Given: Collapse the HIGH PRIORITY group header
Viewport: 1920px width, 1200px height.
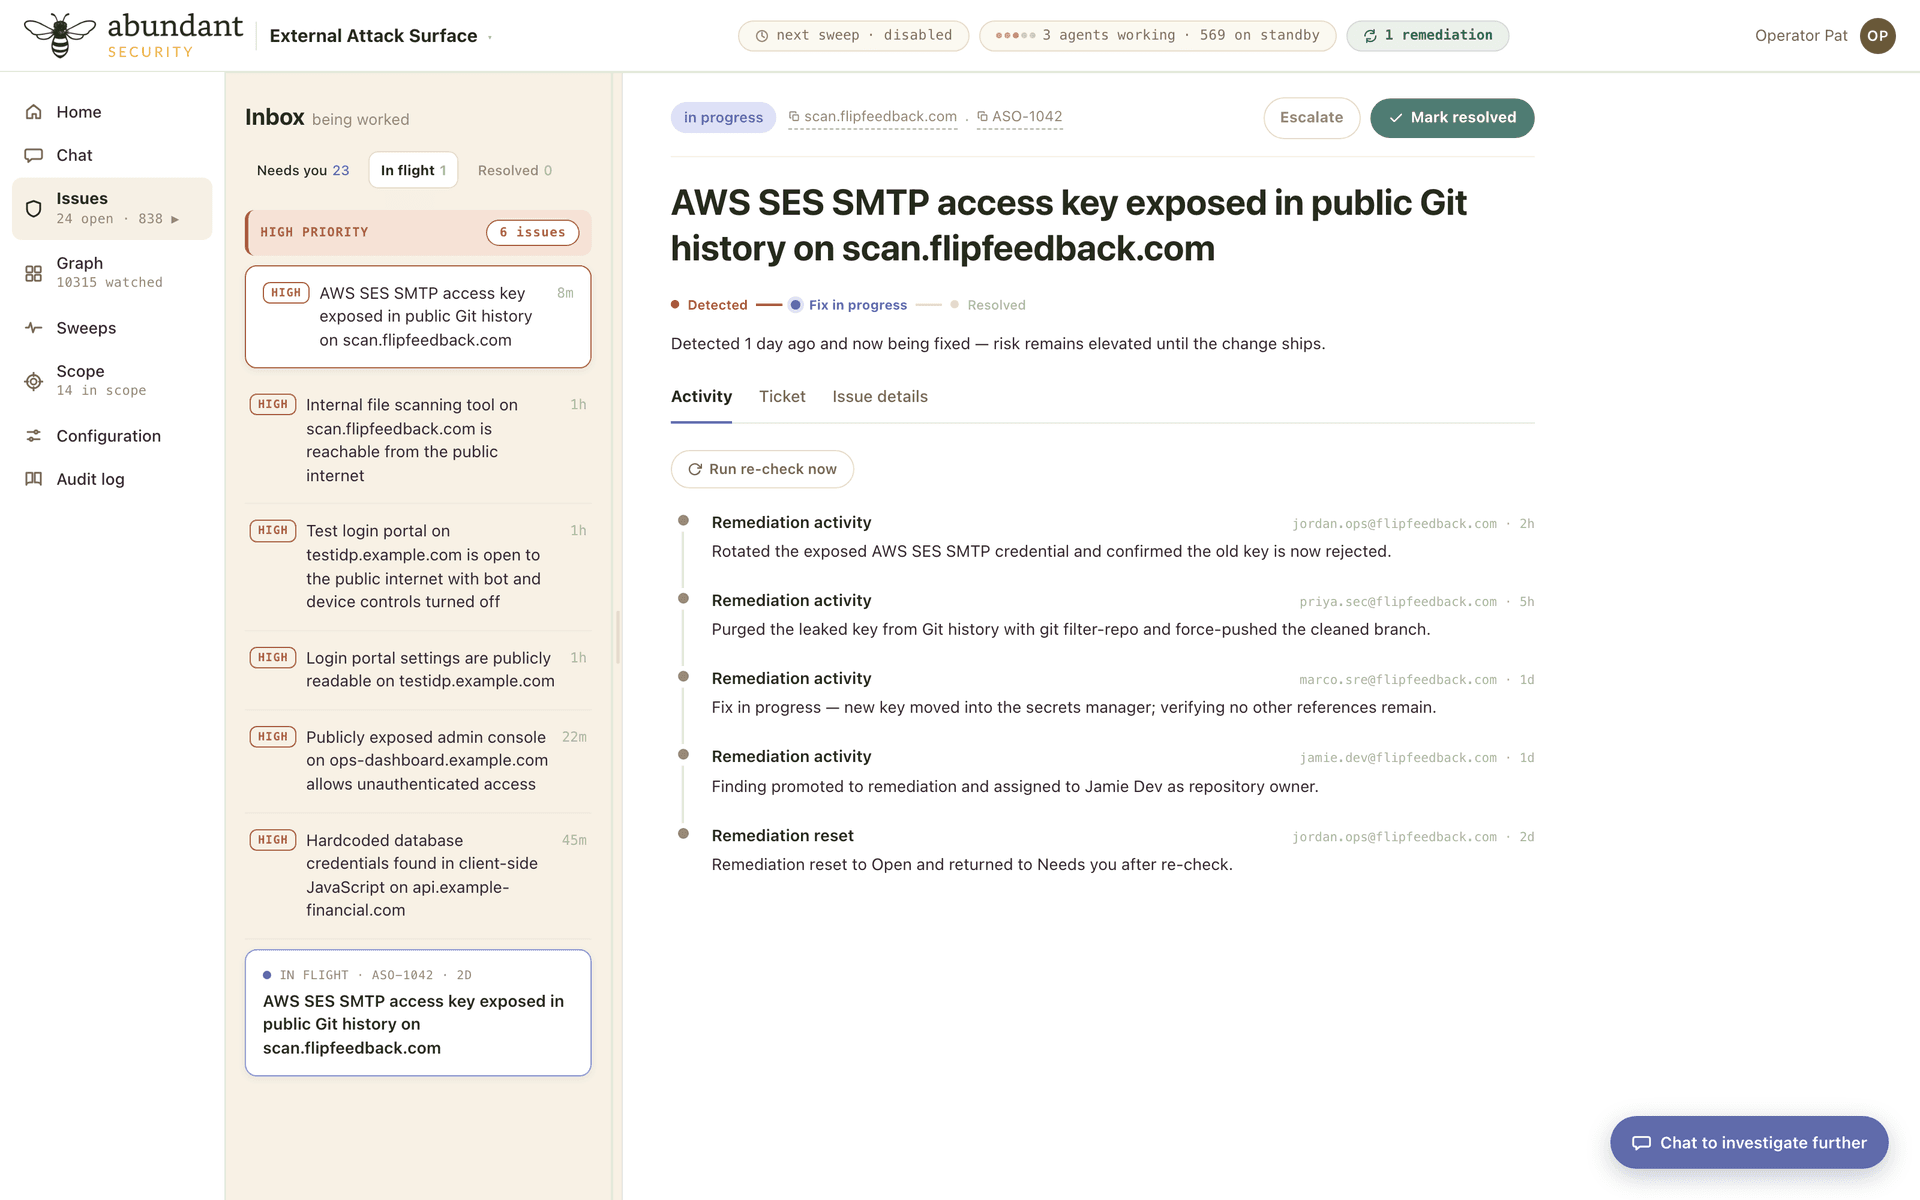Looking at the screenshot, I should [x=418, y=232].
